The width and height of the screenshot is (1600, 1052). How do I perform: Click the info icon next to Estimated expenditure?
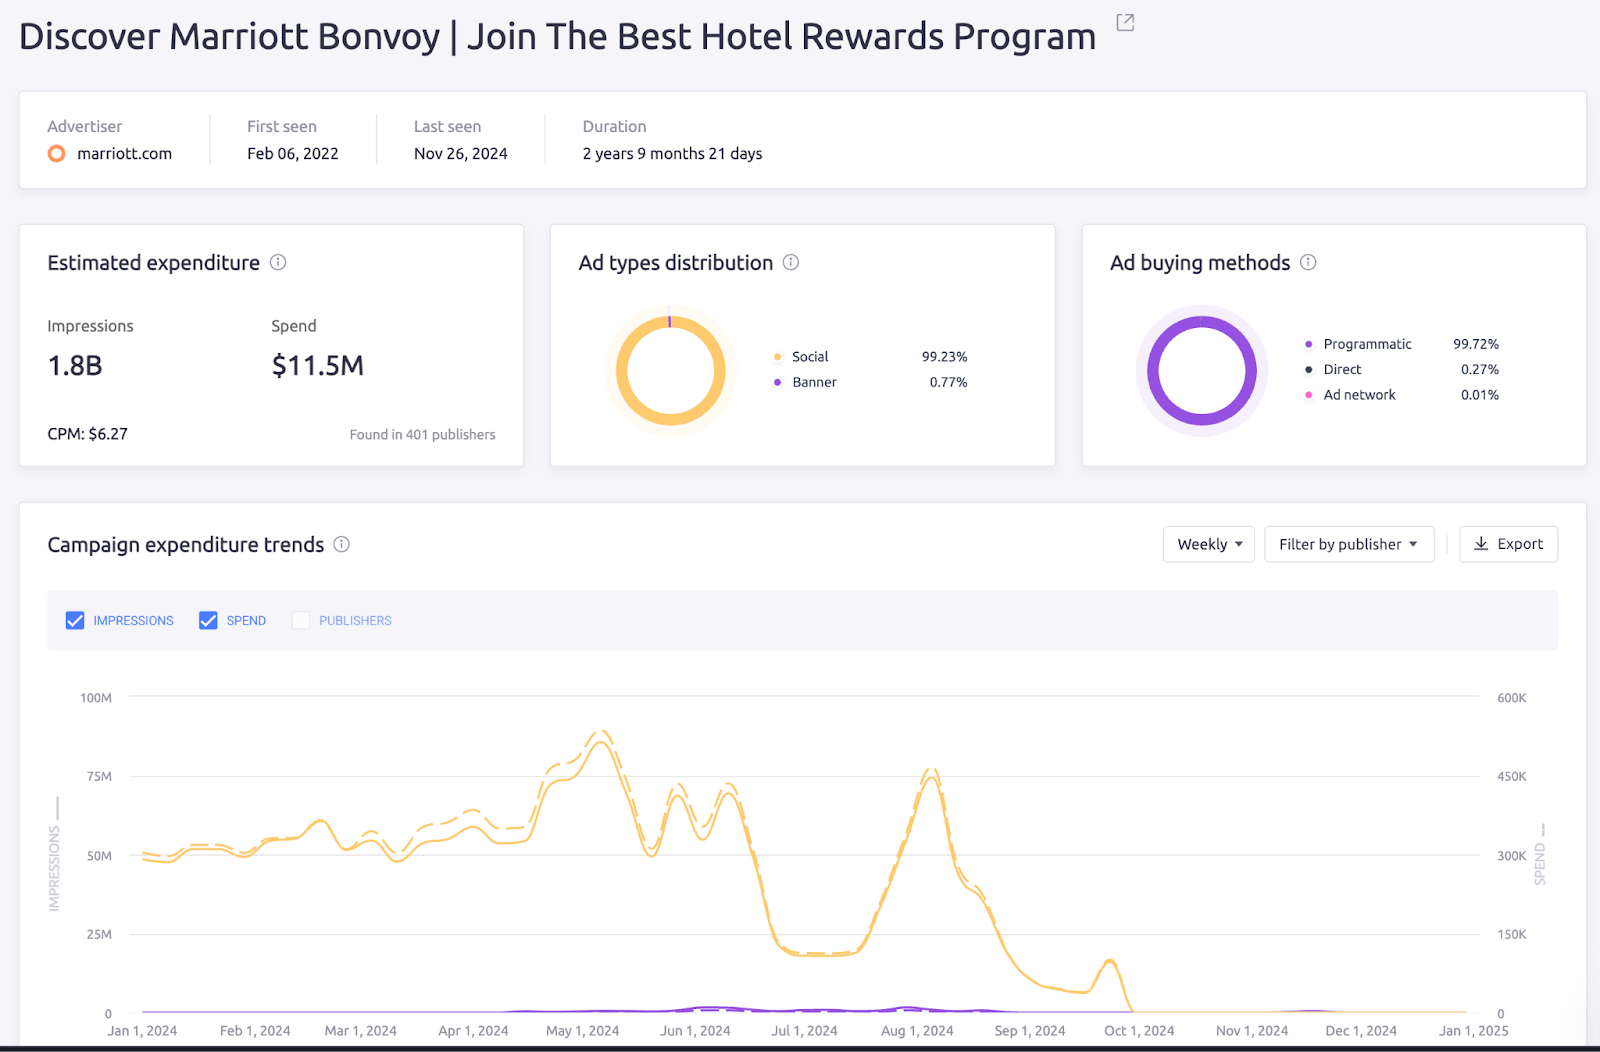tap(279, 262)
